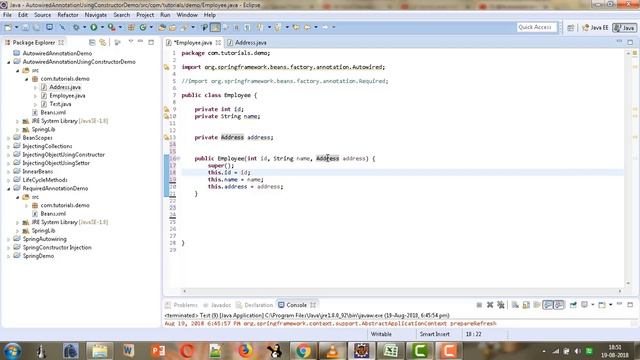Click the Windows Start button
640x360 pixels.
(13, 351)
